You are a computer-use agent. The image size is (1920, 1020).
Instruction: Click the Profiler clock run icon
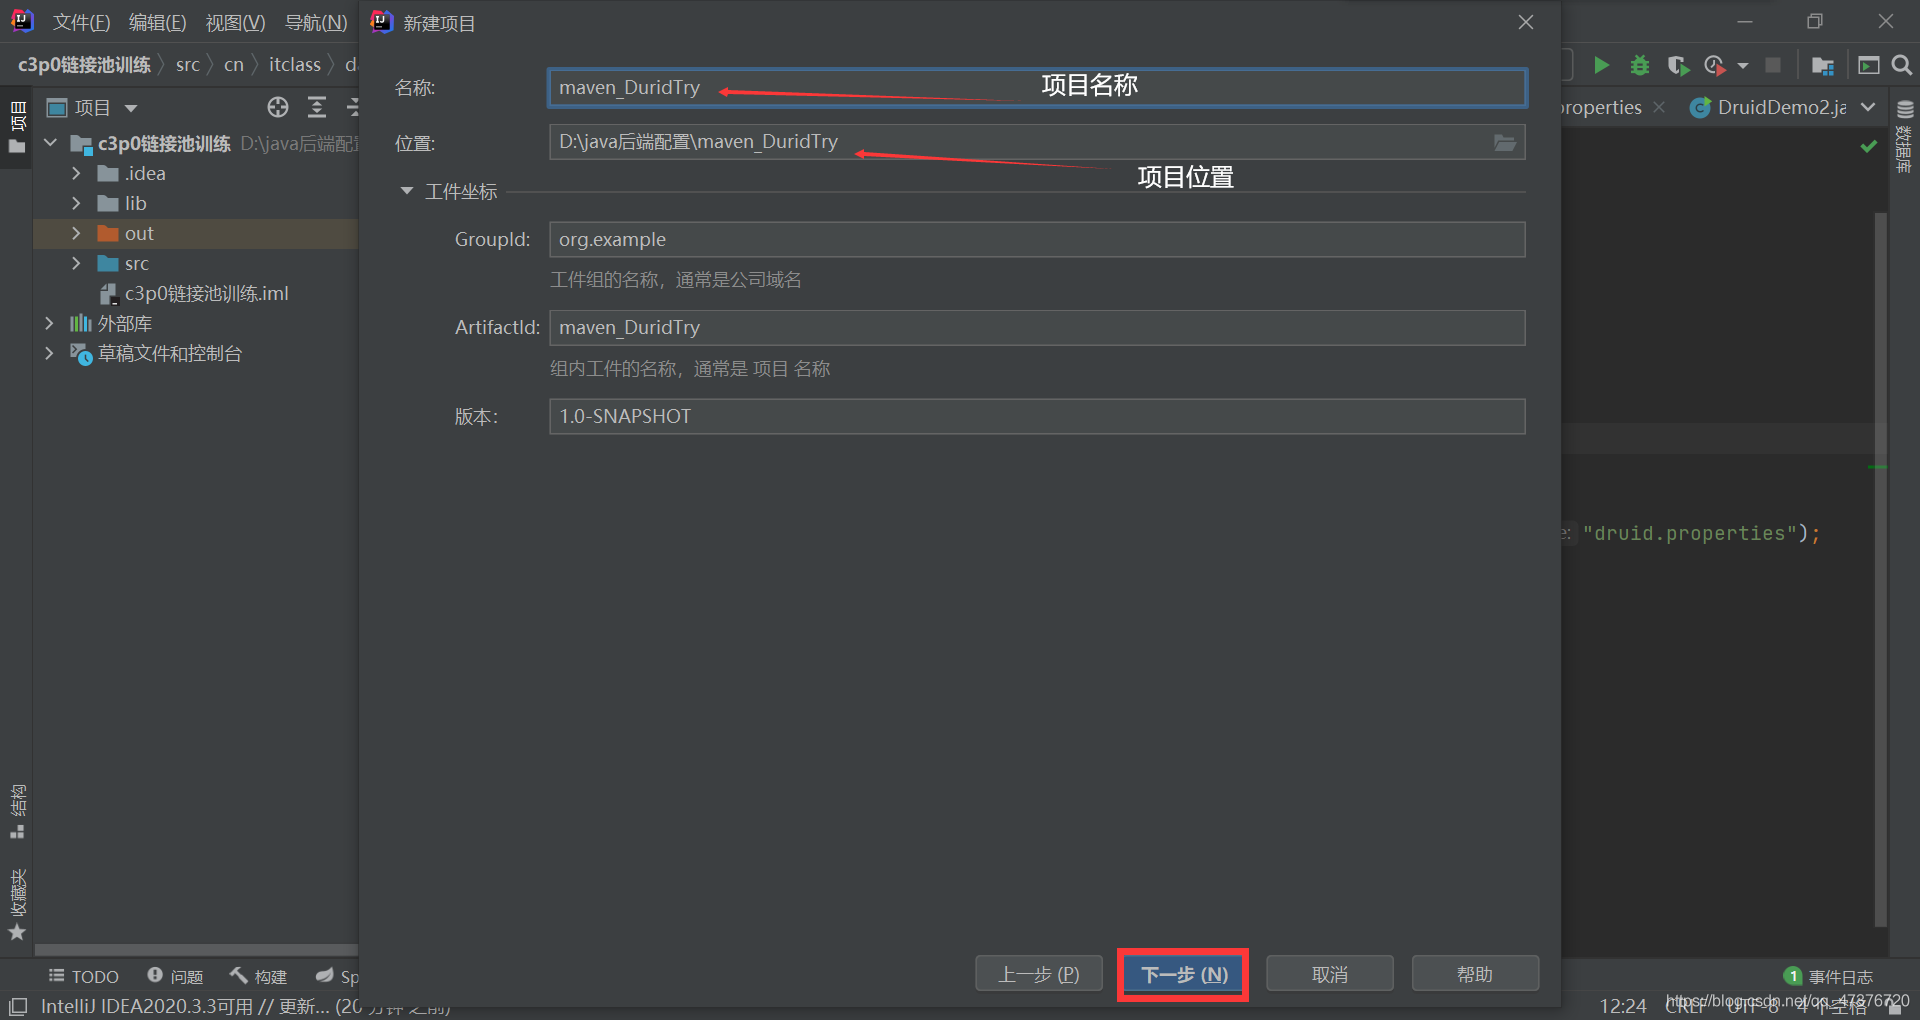point(1715,65)
